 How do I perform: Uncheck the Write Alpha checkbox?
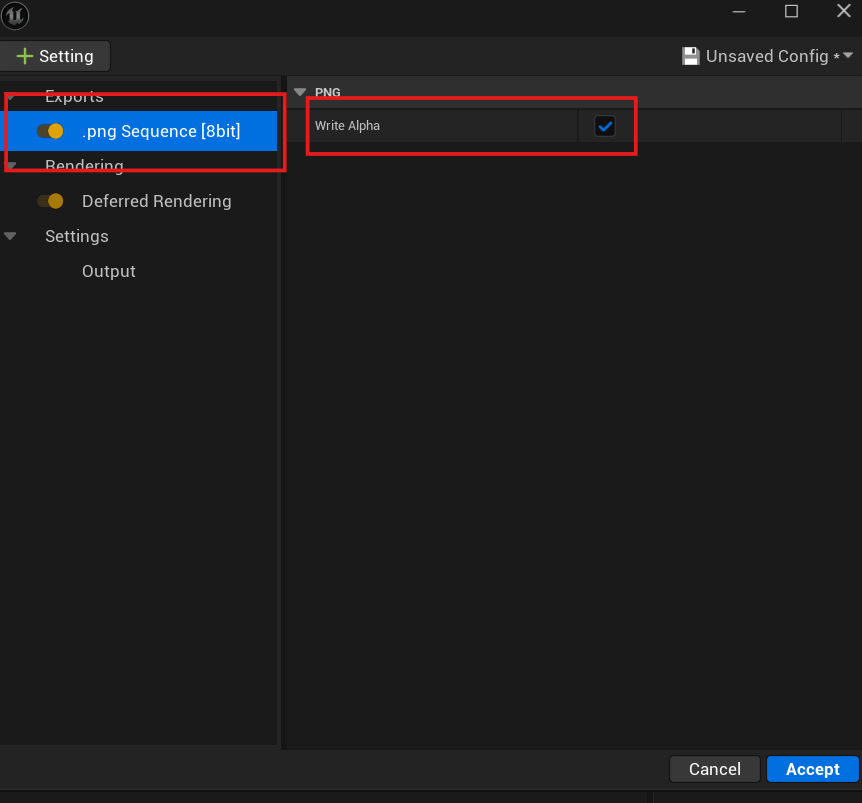604,126
